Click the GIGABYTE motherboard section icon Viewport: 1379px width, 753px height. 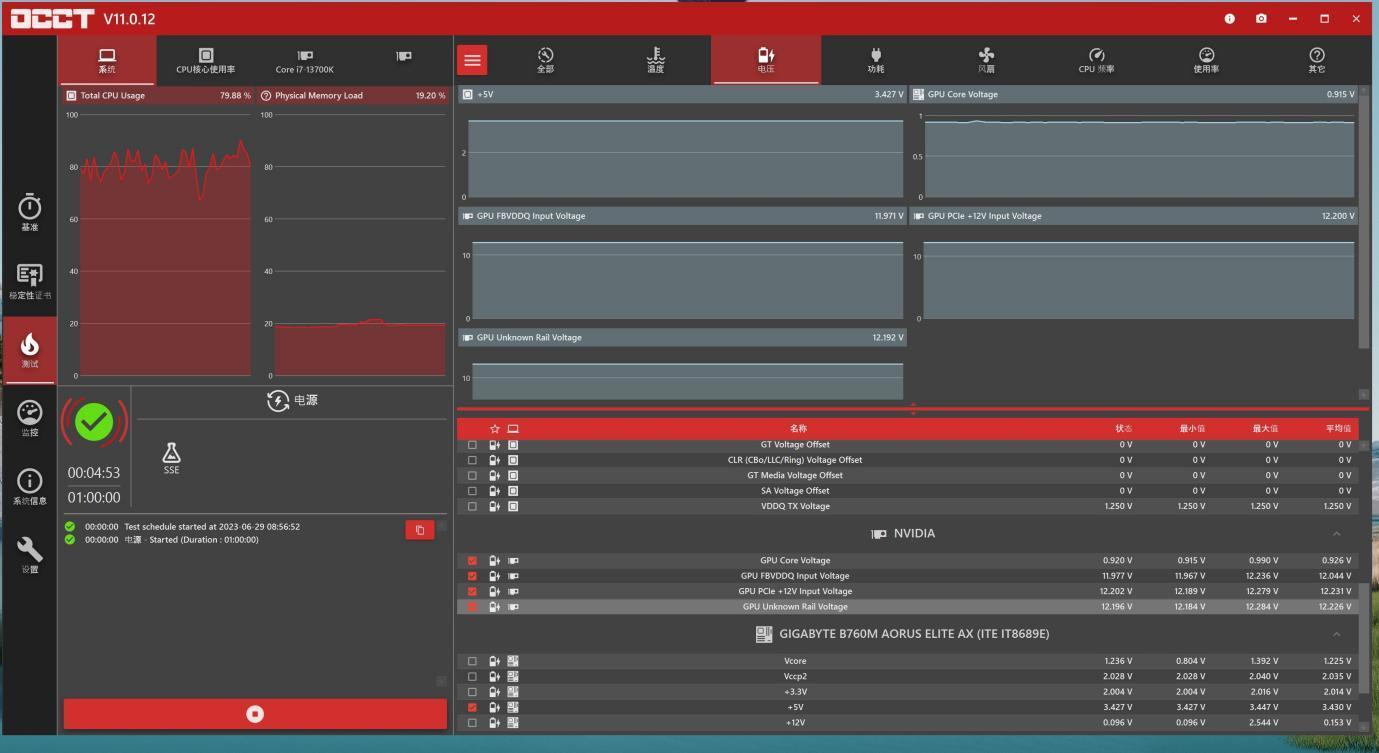(x=764, y=634)
